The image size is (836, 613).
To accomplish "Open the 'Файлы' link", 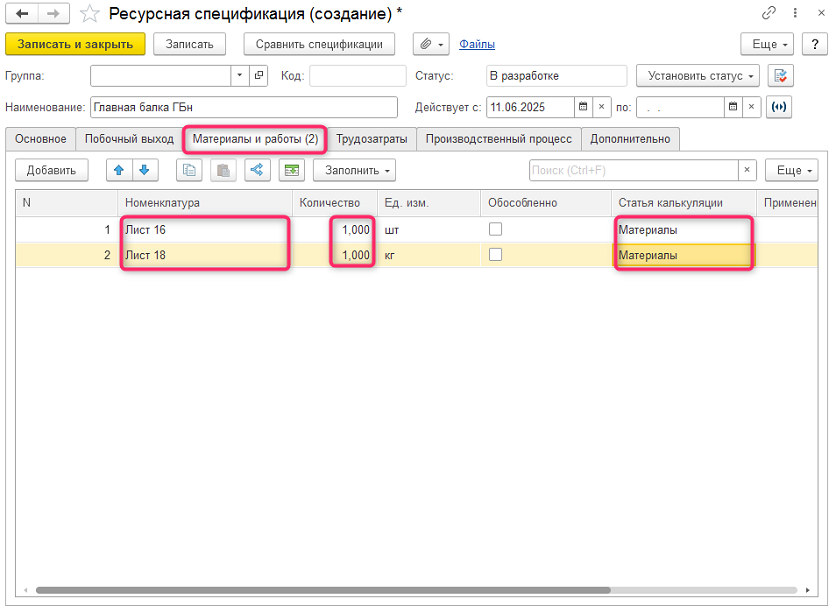I will click(x=477, y=44).
